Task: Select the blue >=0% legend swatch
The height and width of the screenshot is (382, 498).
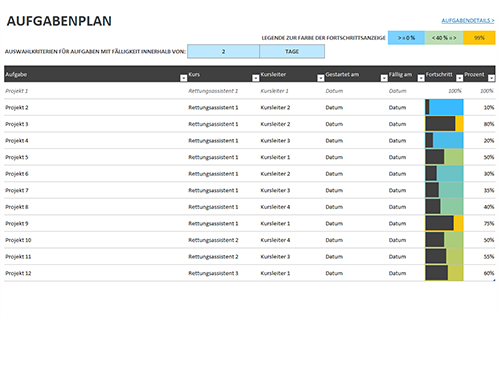Action: click(x=406, y=38)
